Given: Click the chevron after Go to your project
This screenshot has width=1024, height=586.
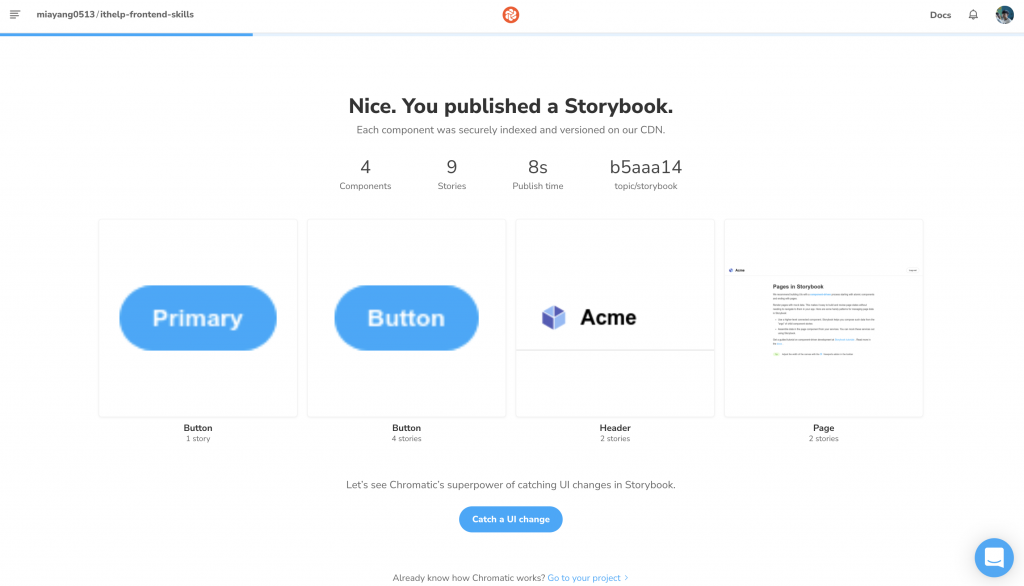Looking at the screenshot, I should click(x=626, y=578).
